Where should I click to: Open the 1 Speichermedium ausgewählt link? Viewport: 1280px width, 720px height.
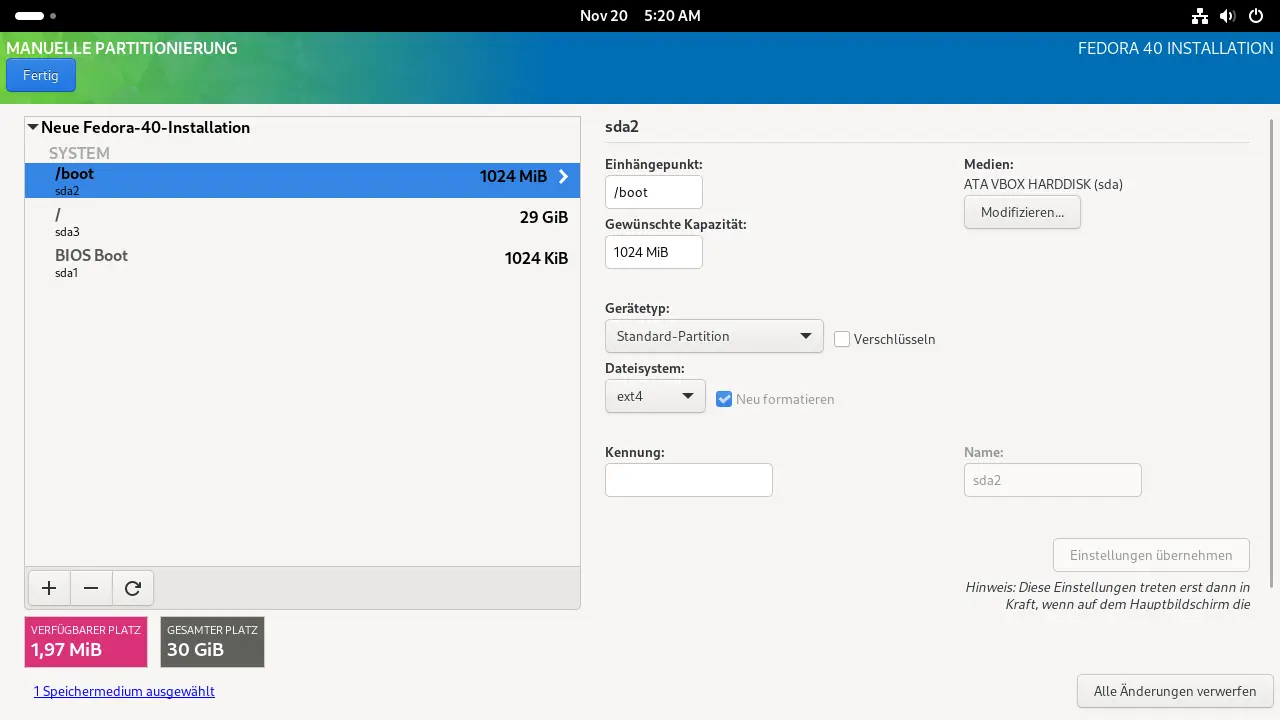click(124, 691)
